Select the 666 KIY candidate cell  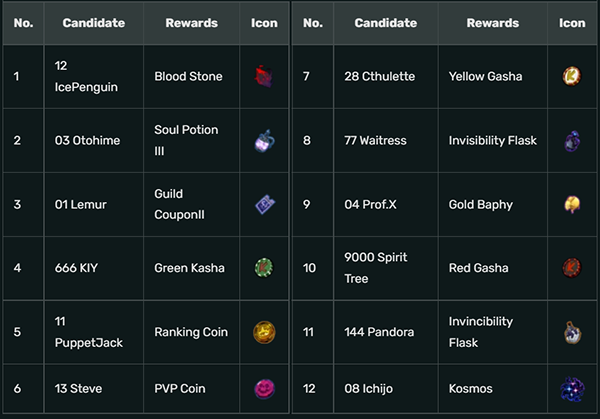[x=94, y=268]
